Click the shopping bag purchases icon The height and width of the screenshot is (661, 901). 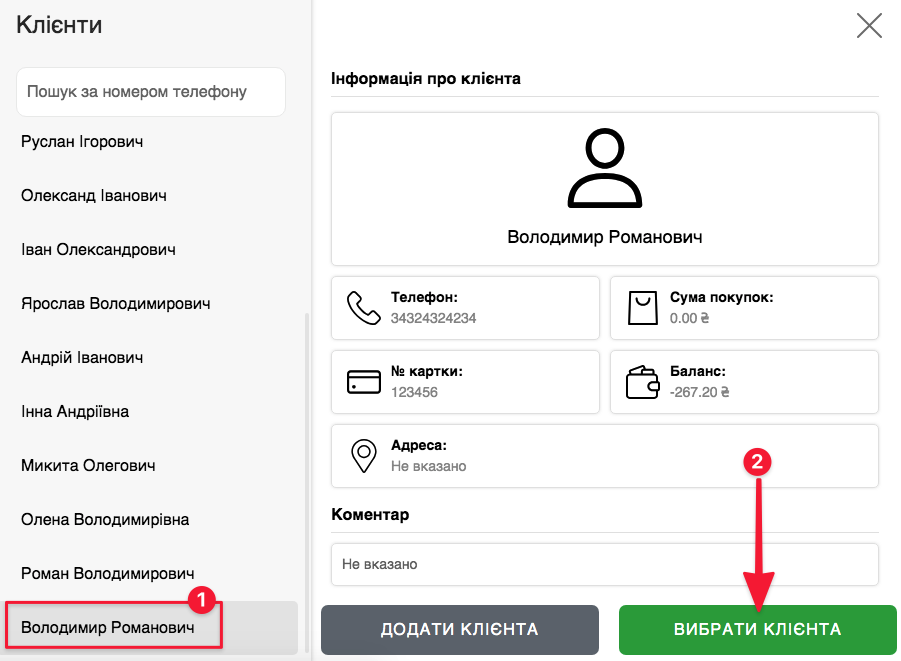pyautogui.click(x=642, y=308)
